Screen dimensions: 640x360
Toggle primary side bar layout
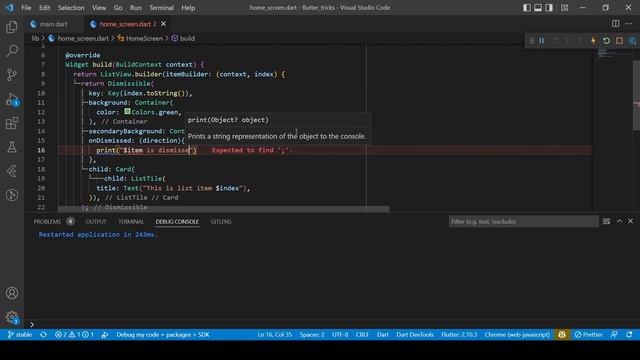[x=527, y=8]
